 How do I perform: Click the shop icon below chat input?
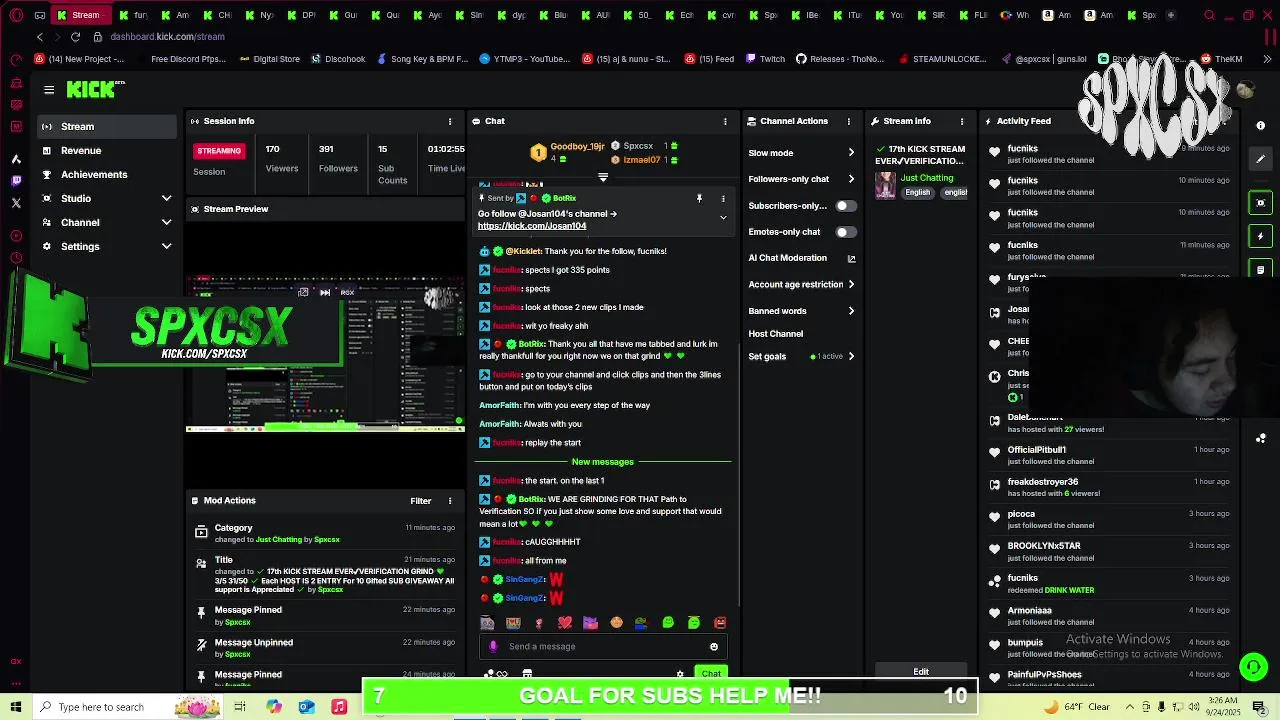527,674
